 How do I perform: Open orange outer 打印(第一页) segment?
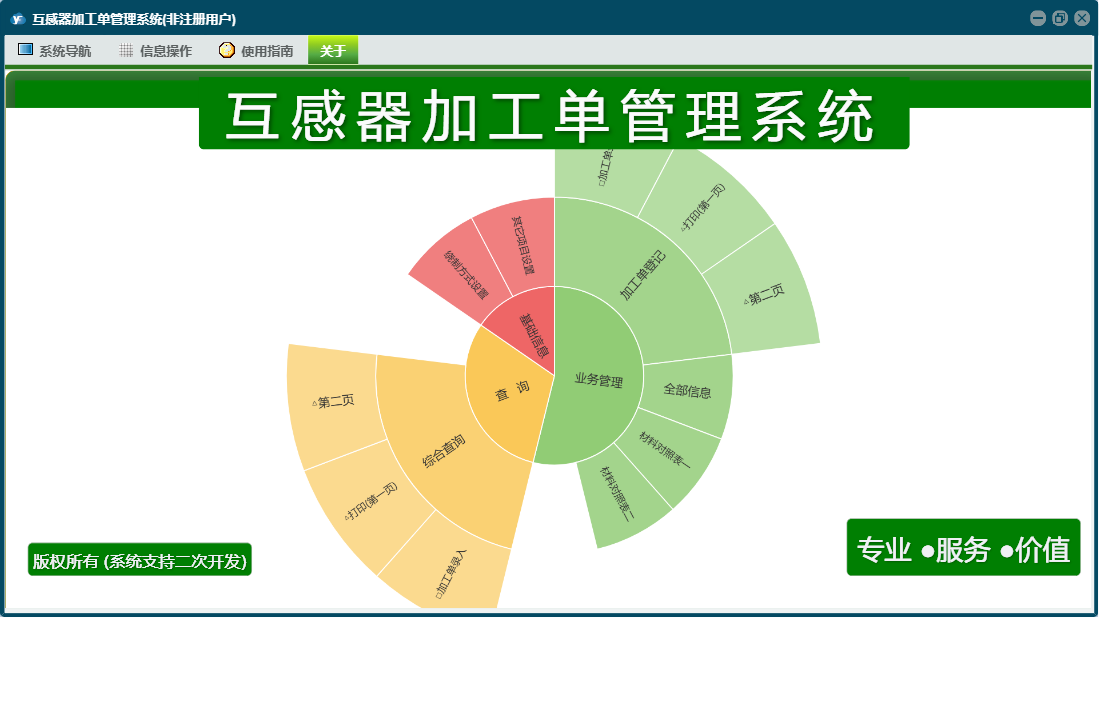370,504
